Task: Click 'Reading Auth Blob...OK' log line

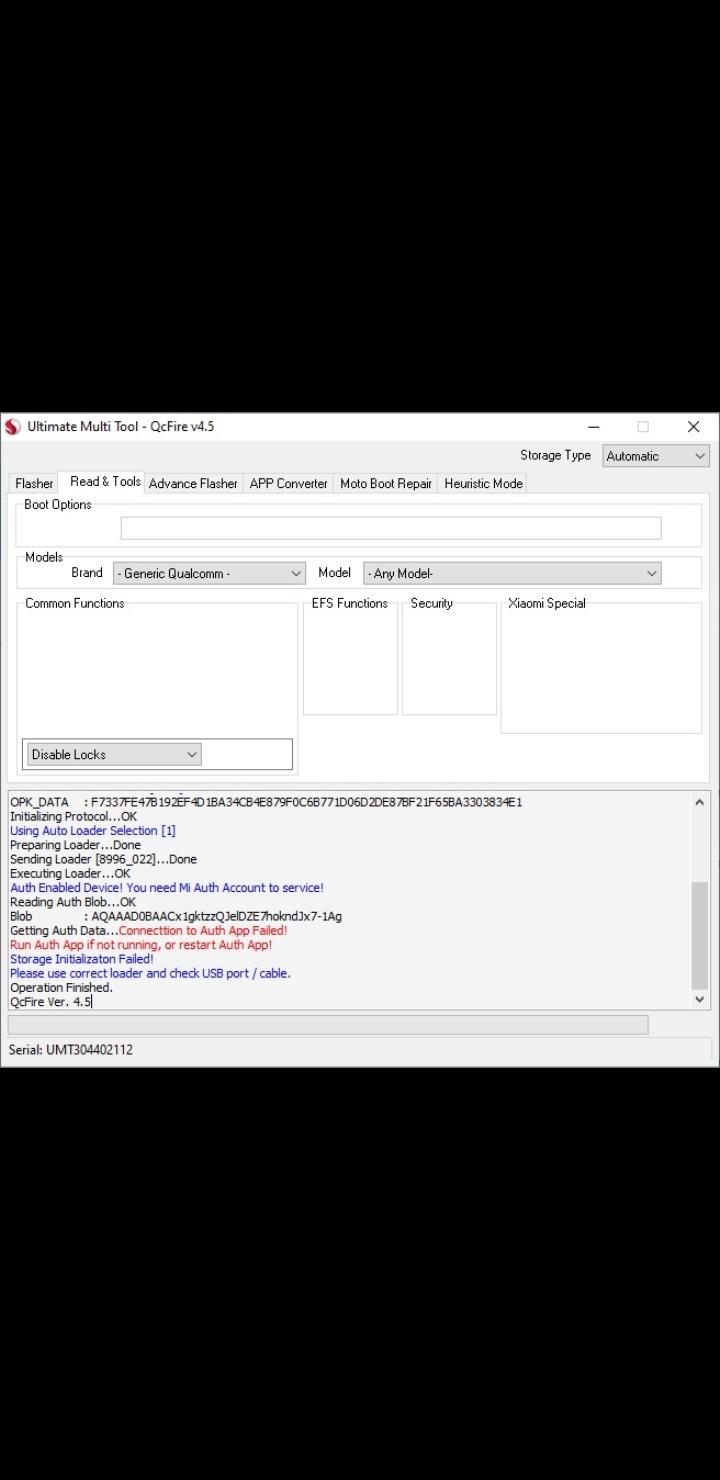Action: (x=73, y=902)
